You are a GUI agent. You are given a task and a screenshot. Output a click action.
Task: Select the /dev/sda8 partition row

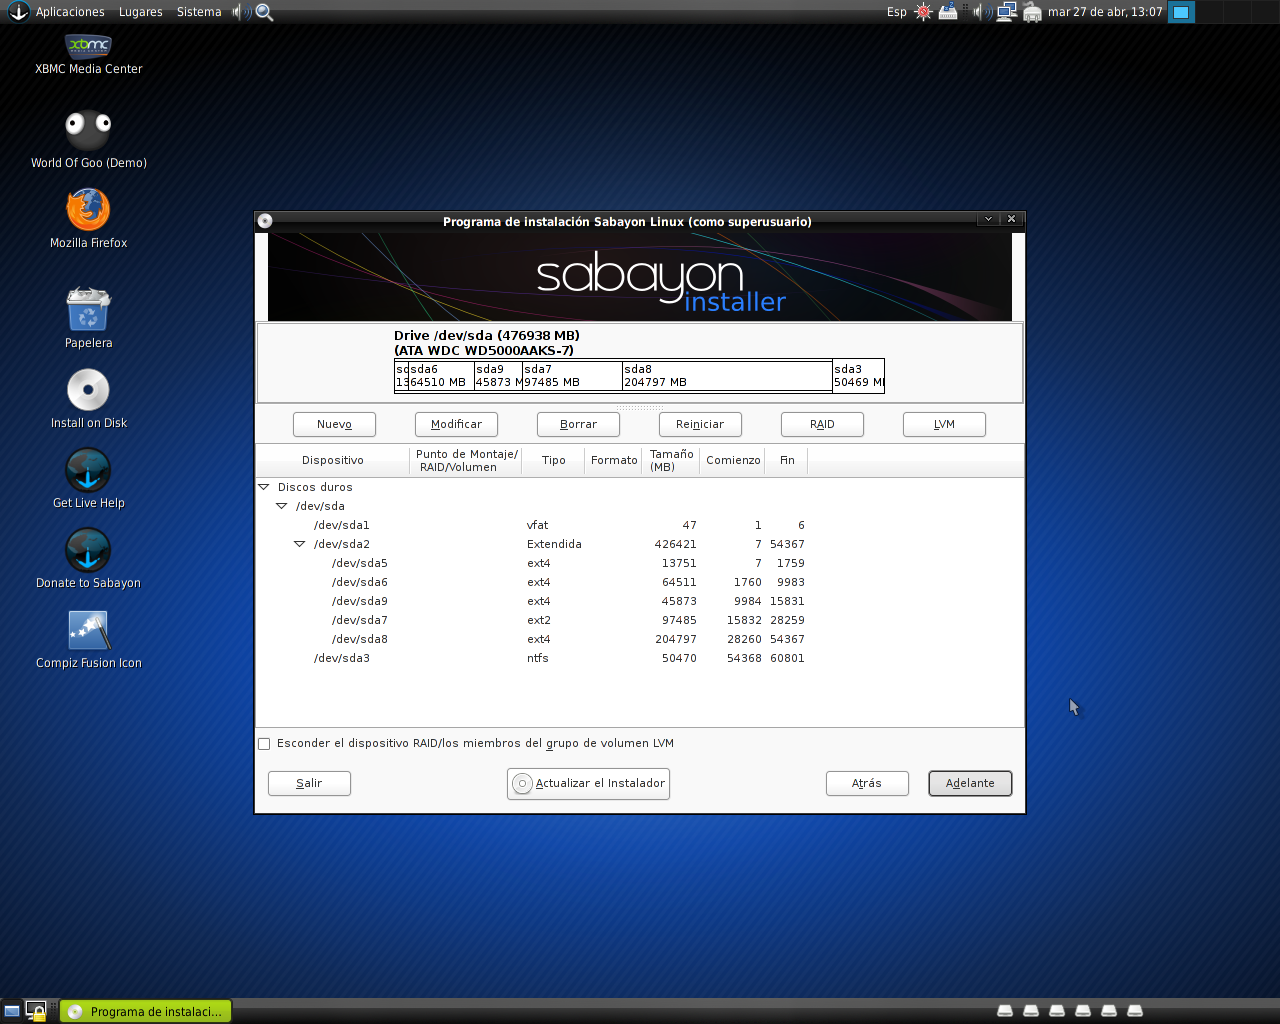click(x=640, y=639)
